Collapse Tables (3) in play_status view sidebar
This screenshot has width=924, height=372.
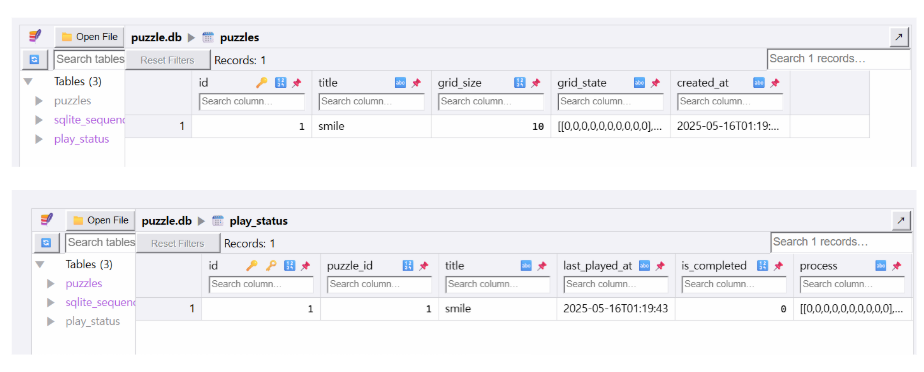pos(39,264)
